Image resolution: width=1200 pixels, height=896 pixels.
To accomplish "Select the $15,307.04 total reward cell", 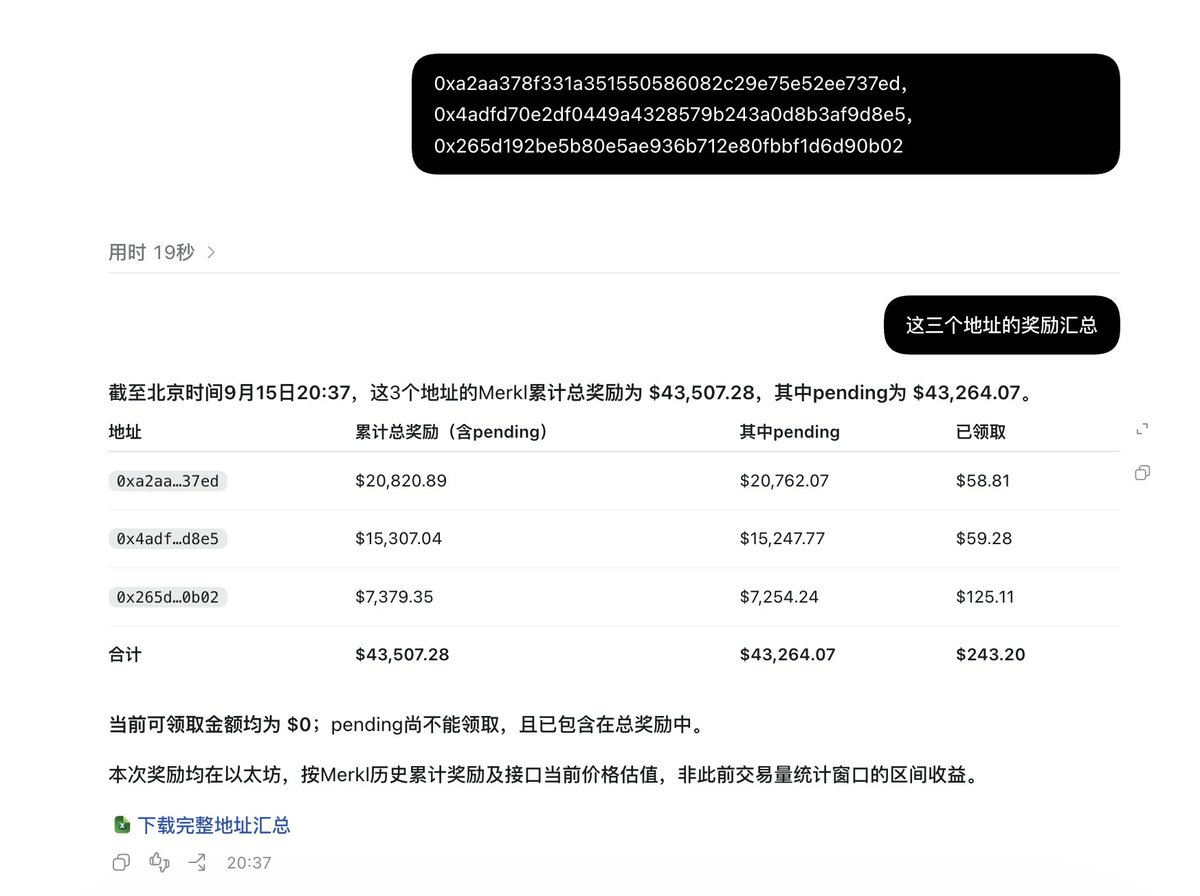I will 398,539.
